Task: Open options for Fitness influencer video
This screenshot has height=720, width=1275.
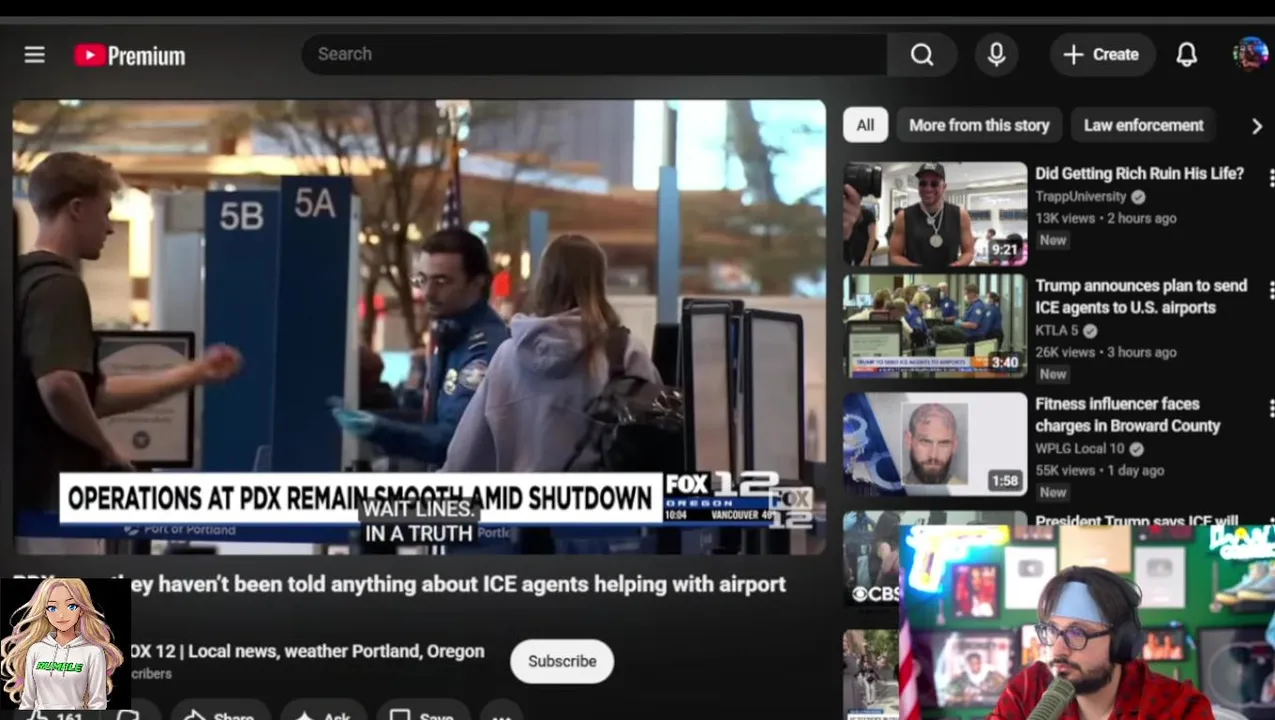Action: pos(1270,408)
